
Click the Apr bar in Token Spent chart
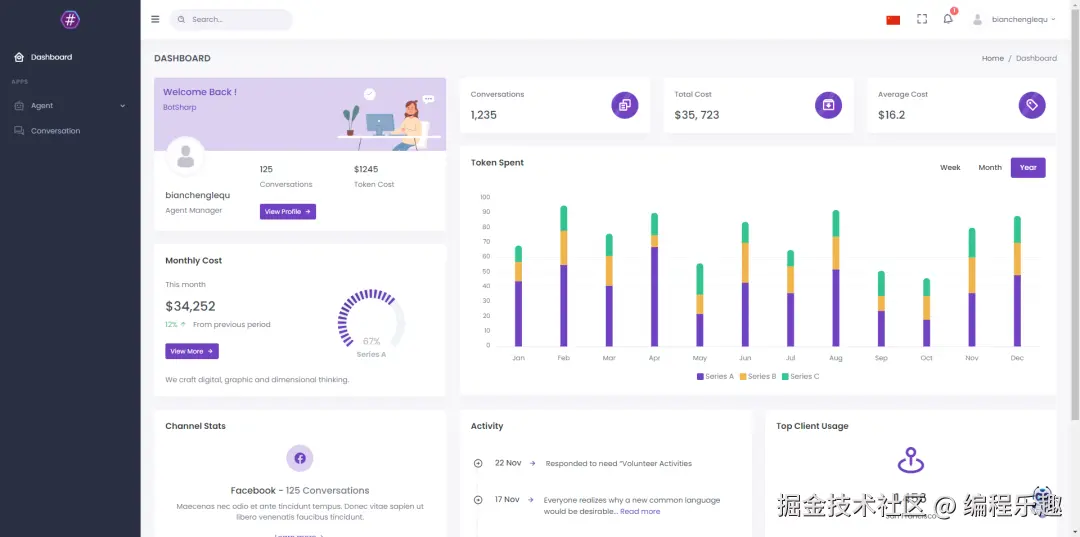[x=654, y=280]
